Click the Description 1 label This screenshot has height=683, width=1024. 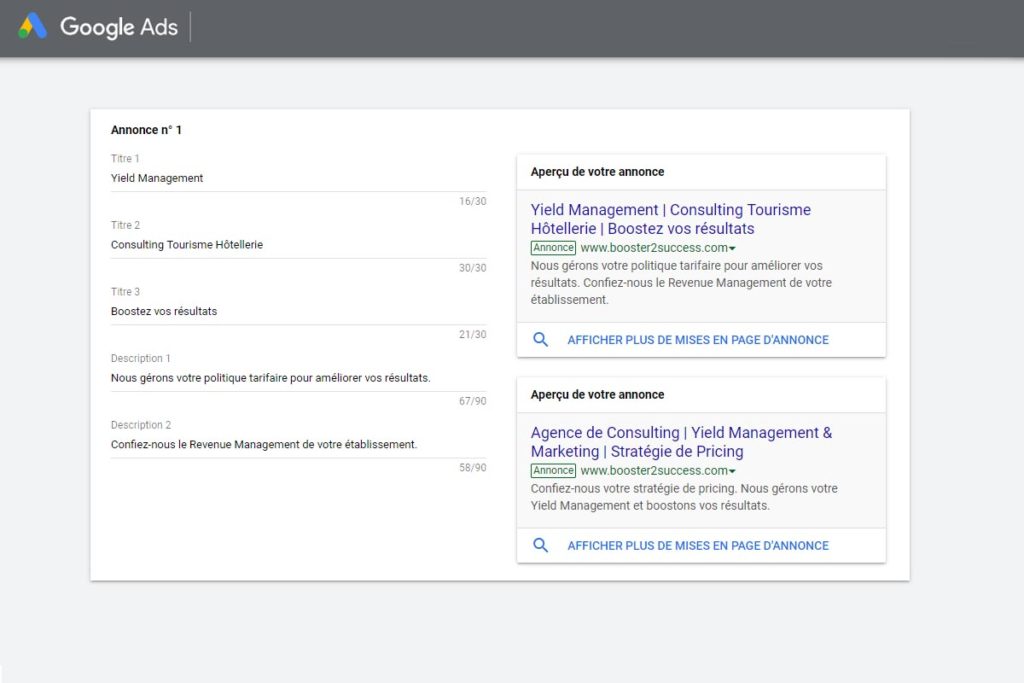140,358
